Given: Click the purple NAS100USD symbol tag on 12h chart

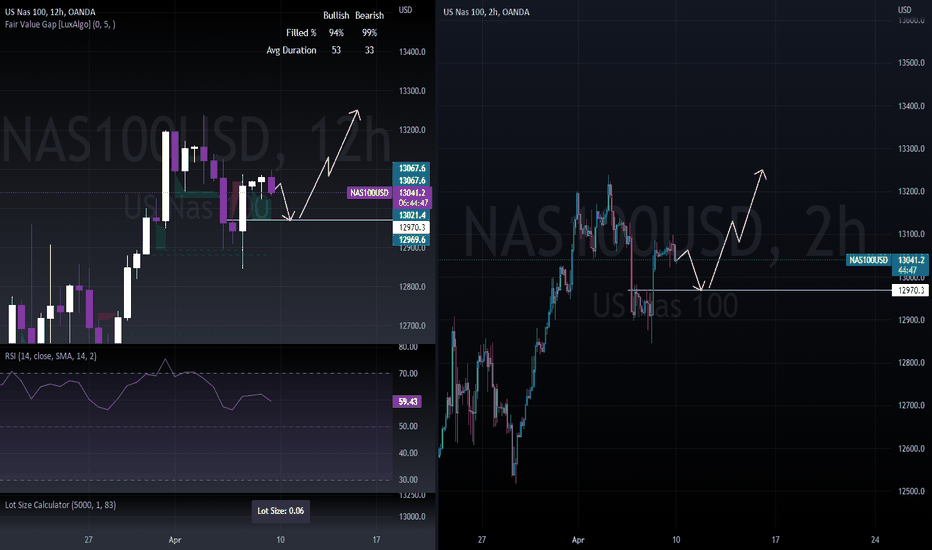Looking at the screenshot, I should [x=369, y=193].
